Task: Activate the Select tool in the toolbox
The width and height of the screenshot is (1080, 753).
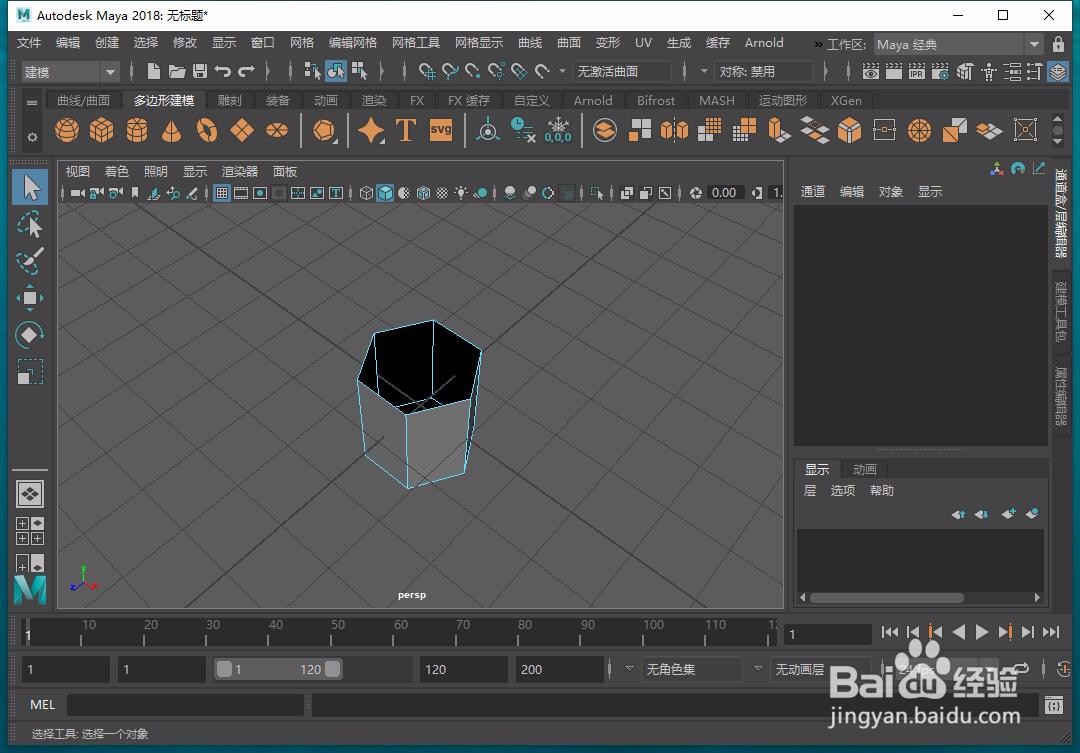Action: pos(30,187)
